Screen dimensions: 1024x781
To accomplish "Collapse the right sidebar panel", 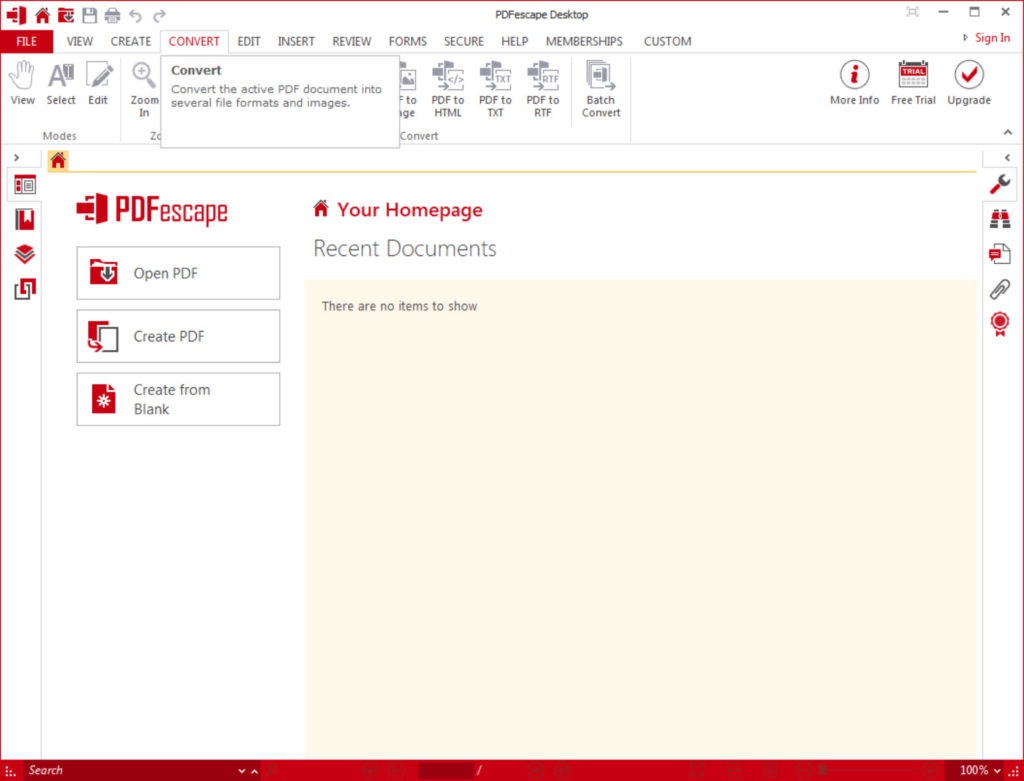I will [x=1008, y=157].
